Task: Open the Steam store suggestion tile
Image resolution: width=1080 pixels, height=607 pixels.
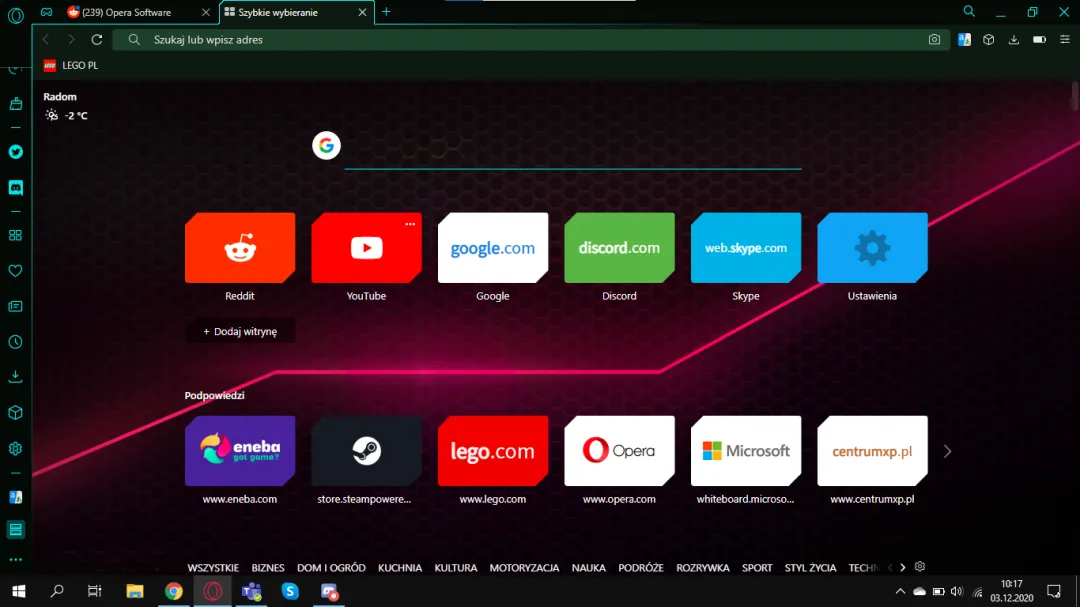Action: (366, 451)
